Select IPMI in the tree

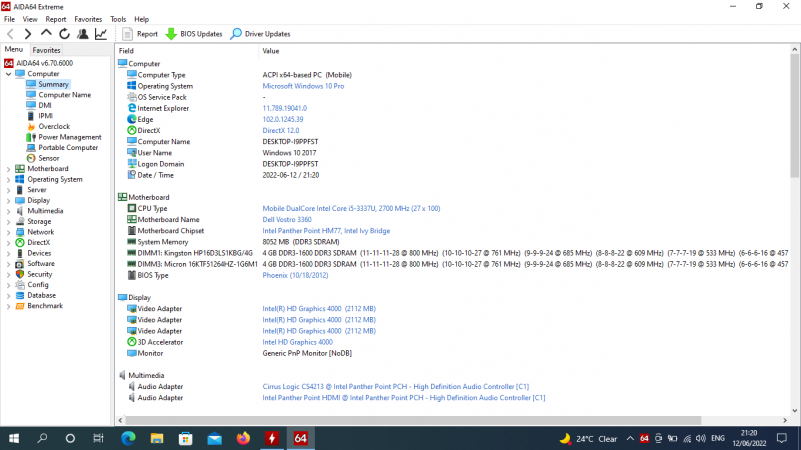pos(45,116)
